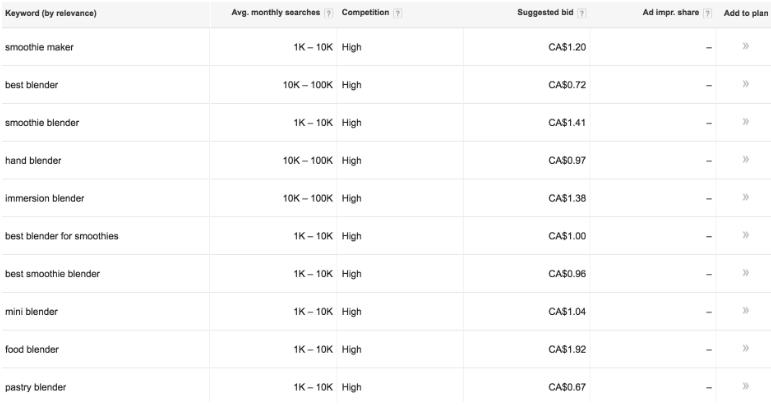The image size is (771, 406).
Task: Open help for Avg. monthly searches
Action: pyautogui.click(x=331, y=12)
